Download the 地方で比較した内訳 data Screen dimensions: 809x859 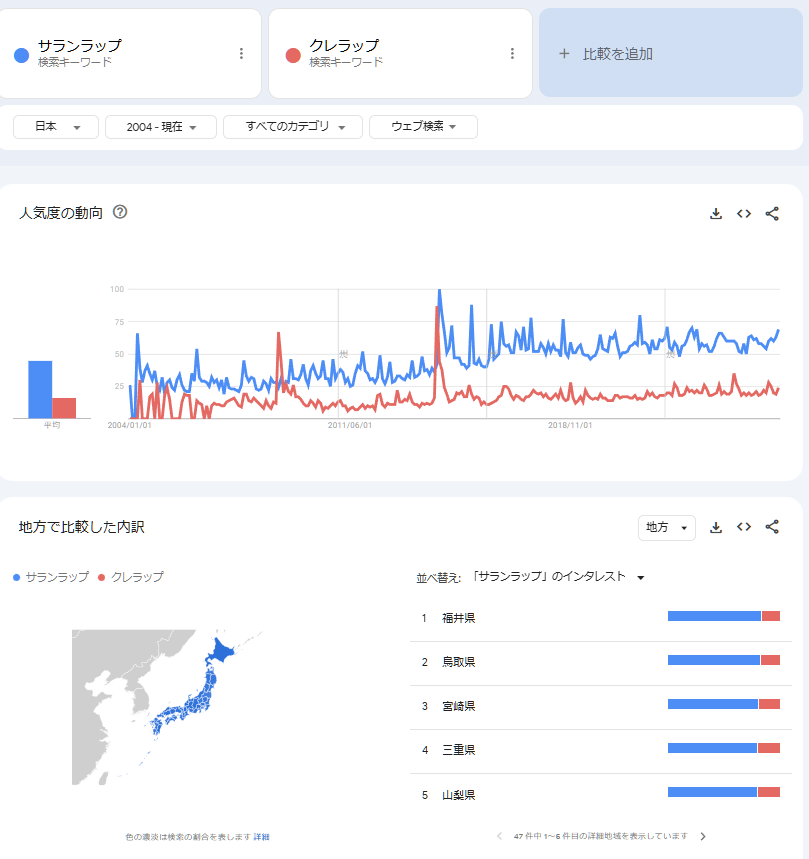pos(716,527)
